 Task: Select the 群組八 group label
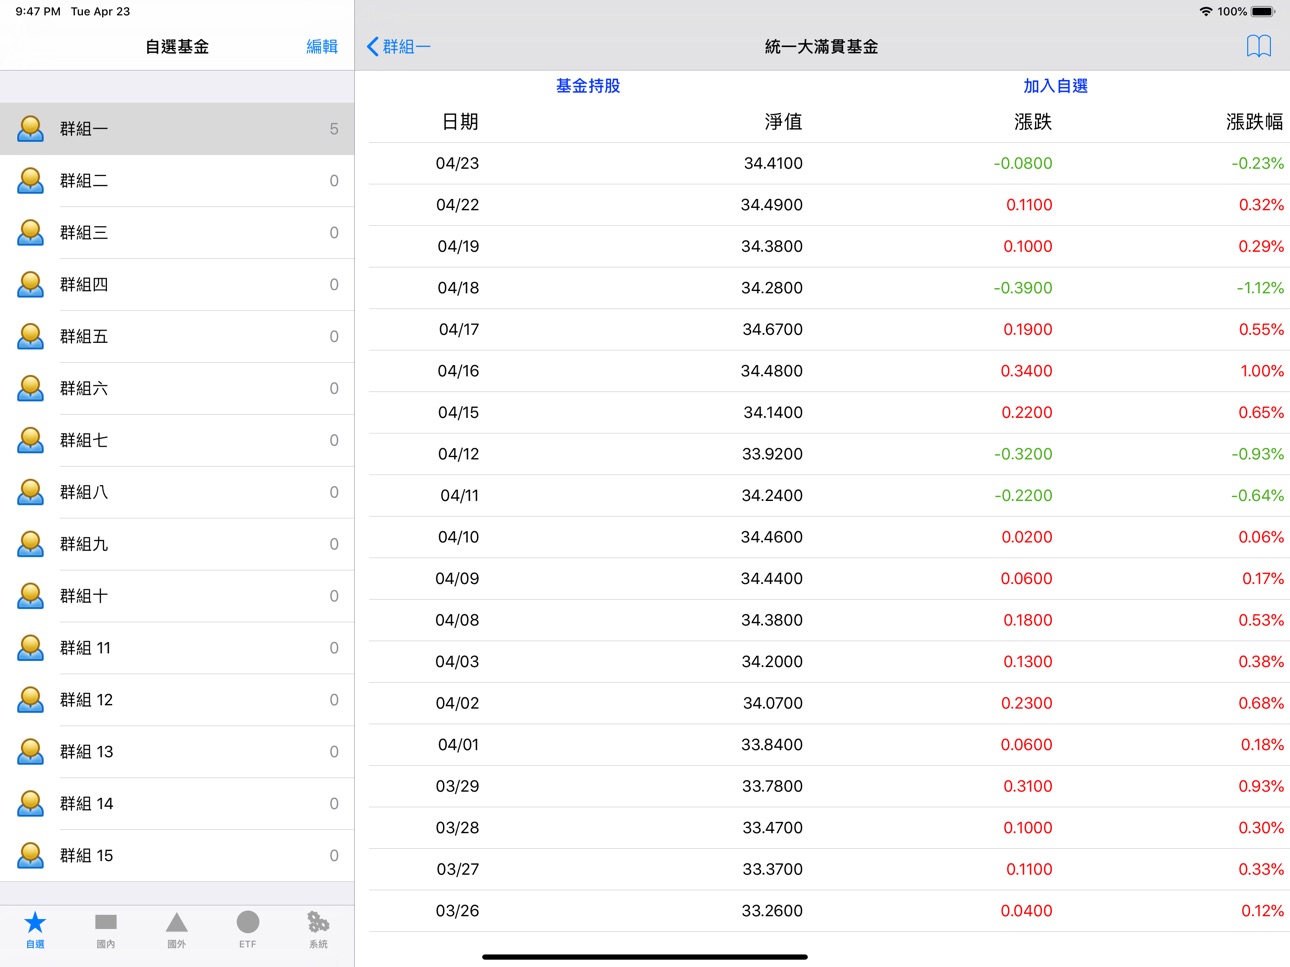(84, 493)
